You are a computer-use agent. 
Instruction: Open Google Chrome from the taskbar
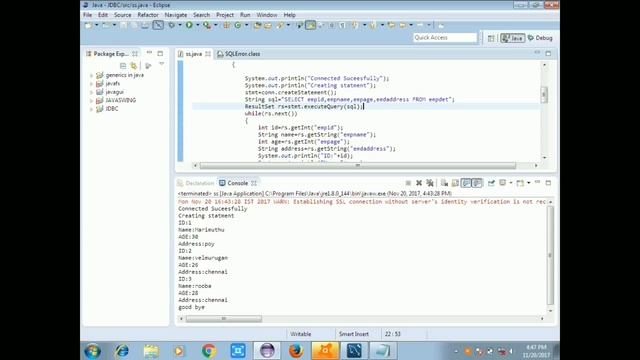pos(209,351)
